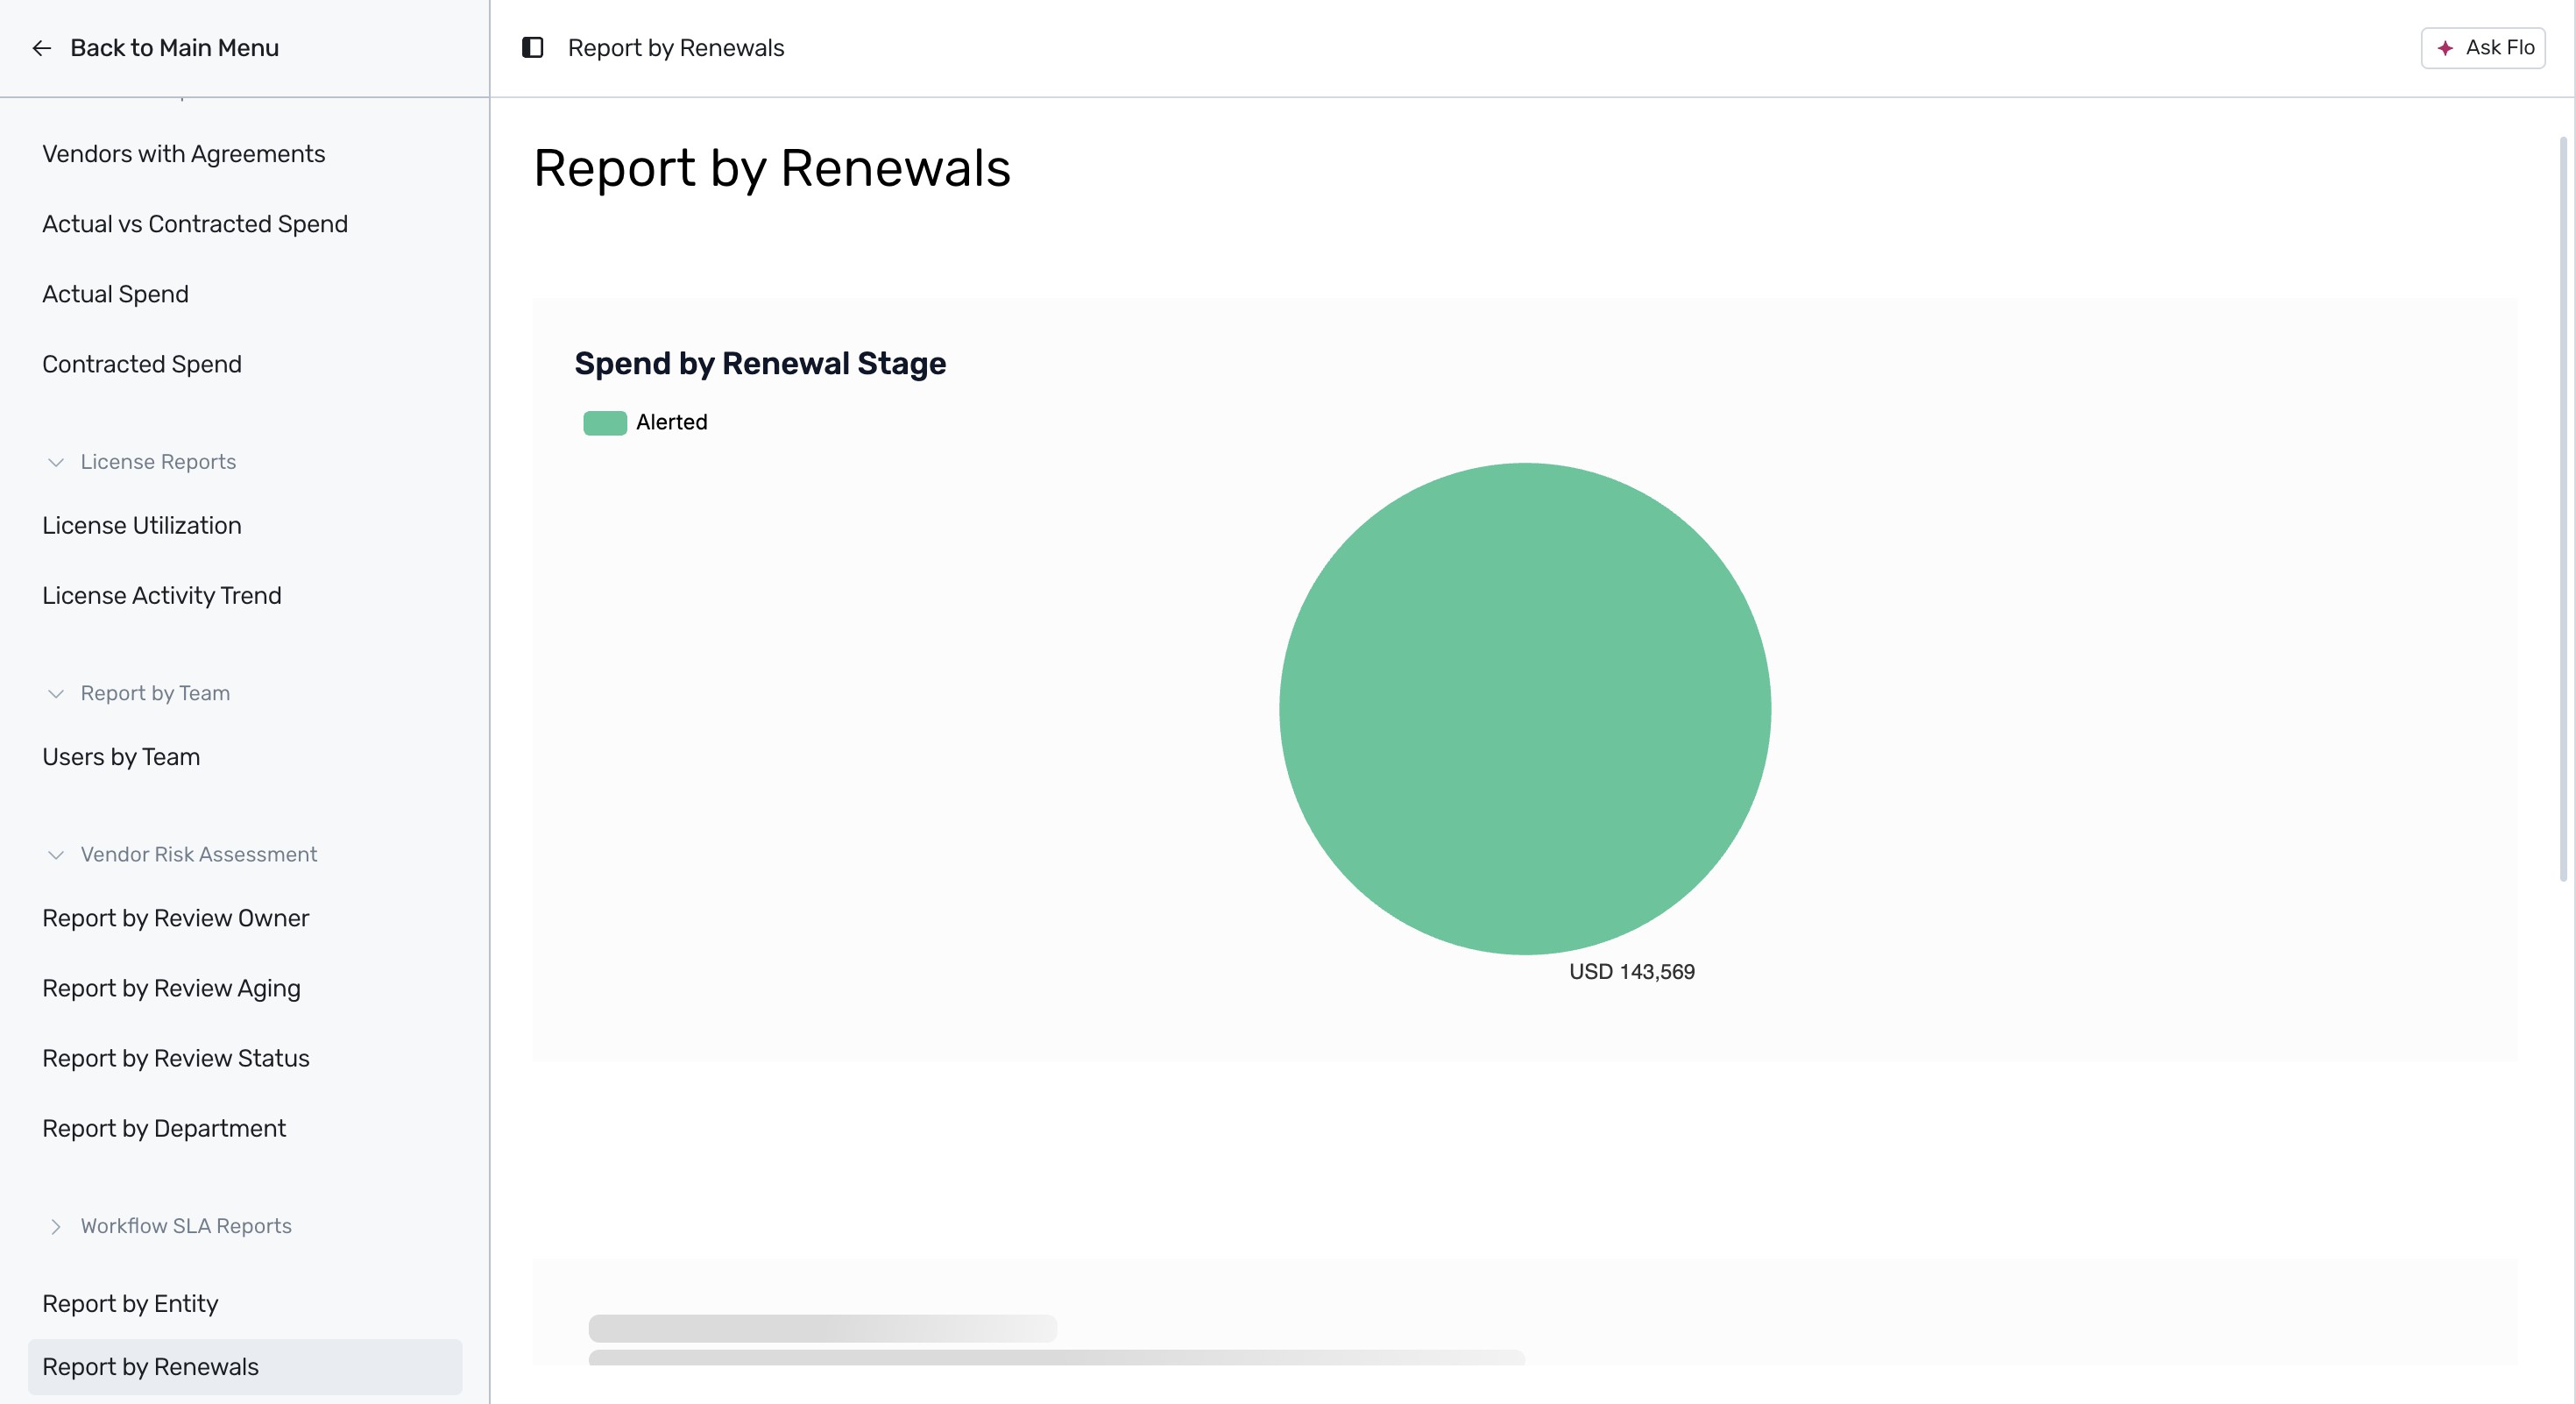Open Vendors with Agreements report
This screenshot has width=2576, height=1404.
(184, 154)
